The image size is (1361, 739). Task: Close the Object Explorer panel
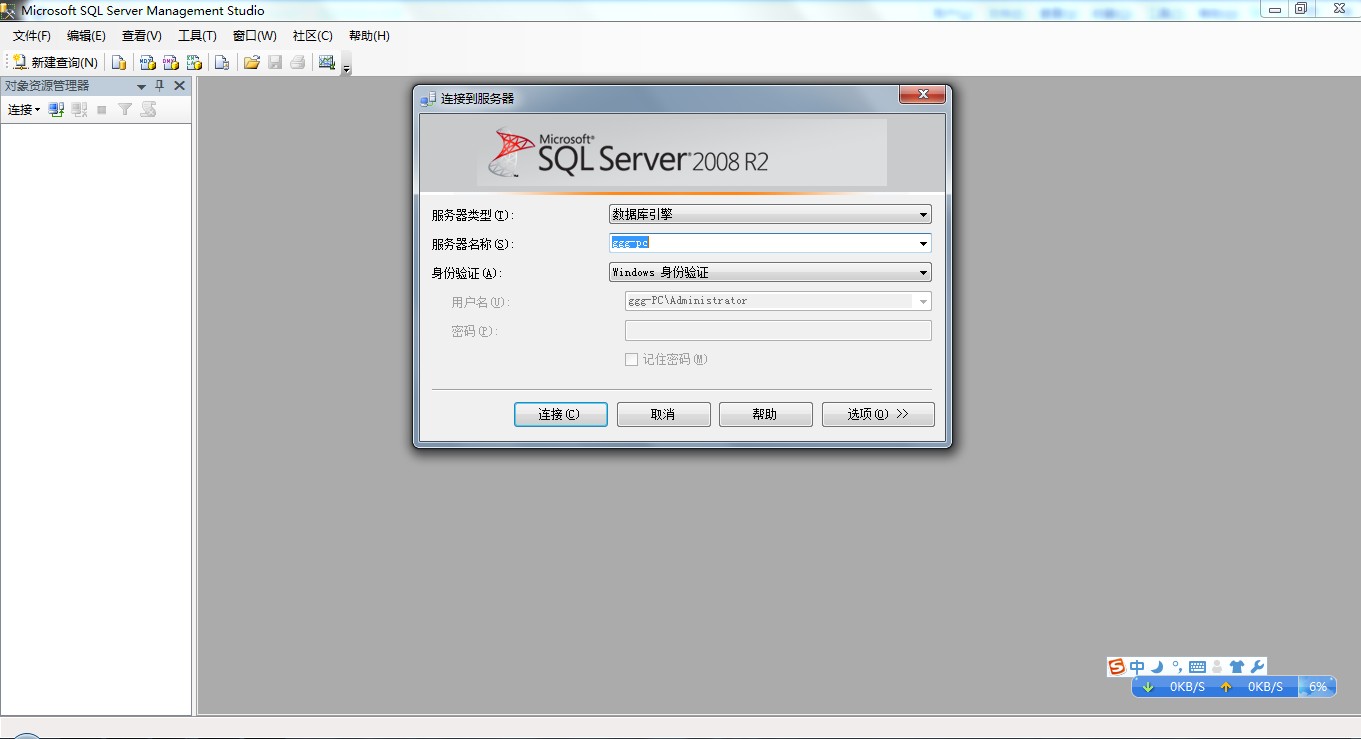pos(180,86)
